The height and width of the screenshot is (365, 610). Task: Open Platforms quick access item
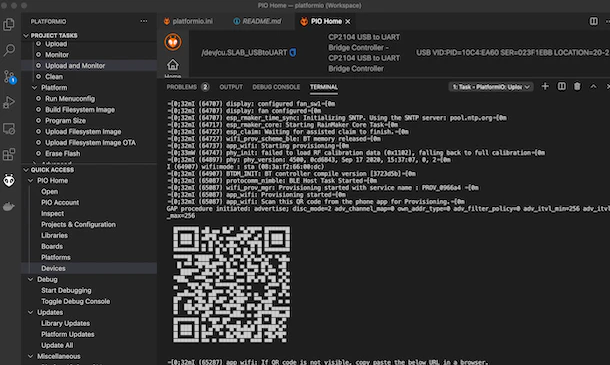click(x=56, y=257)
